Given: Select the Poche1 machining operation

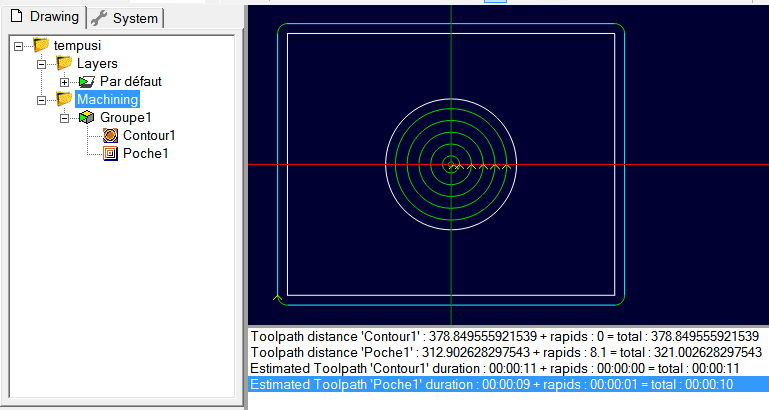Looking at the screenshot, I should 145,153.
